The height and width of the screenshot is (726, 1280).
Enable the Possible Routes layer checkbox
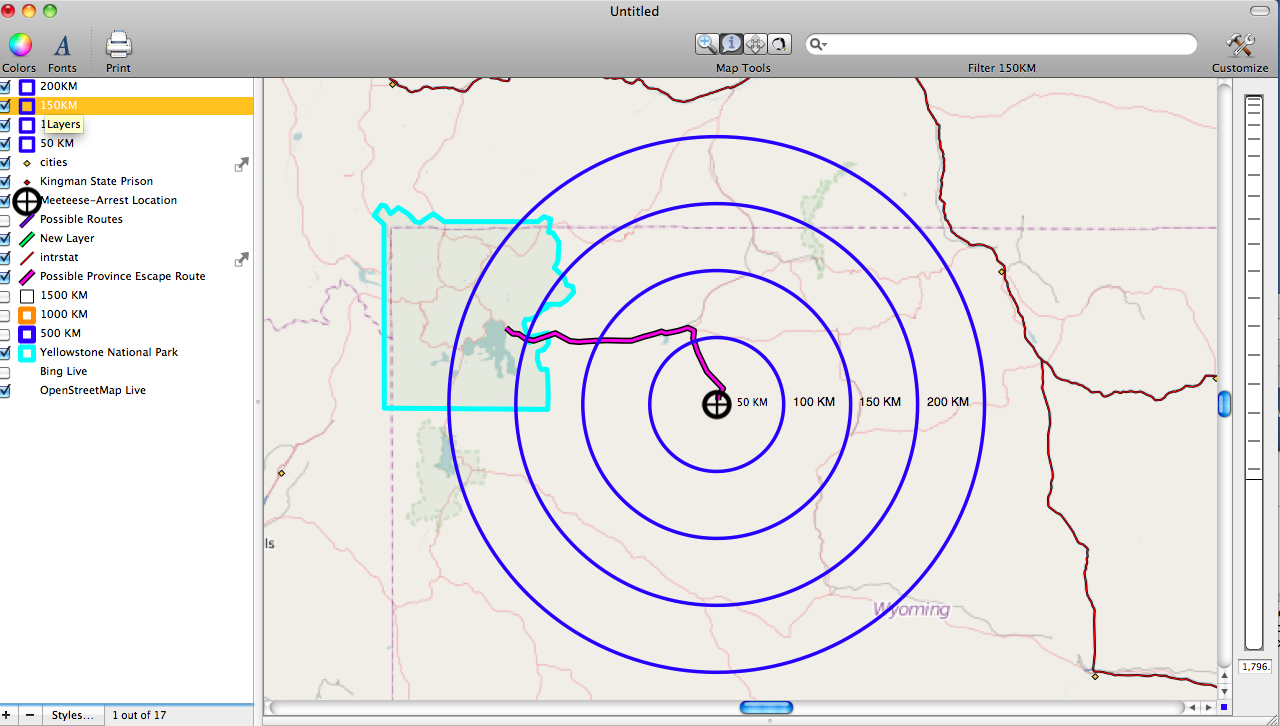click(5, 220)
